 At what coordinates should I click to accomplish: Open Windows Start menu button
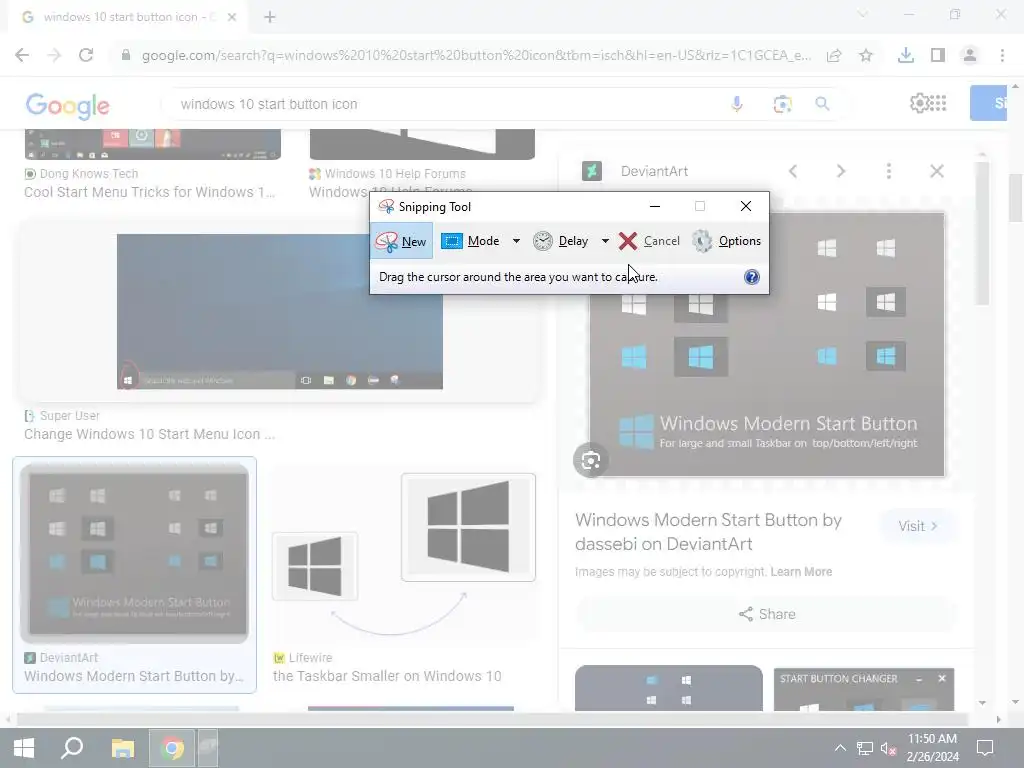click(x=24, y=748)
